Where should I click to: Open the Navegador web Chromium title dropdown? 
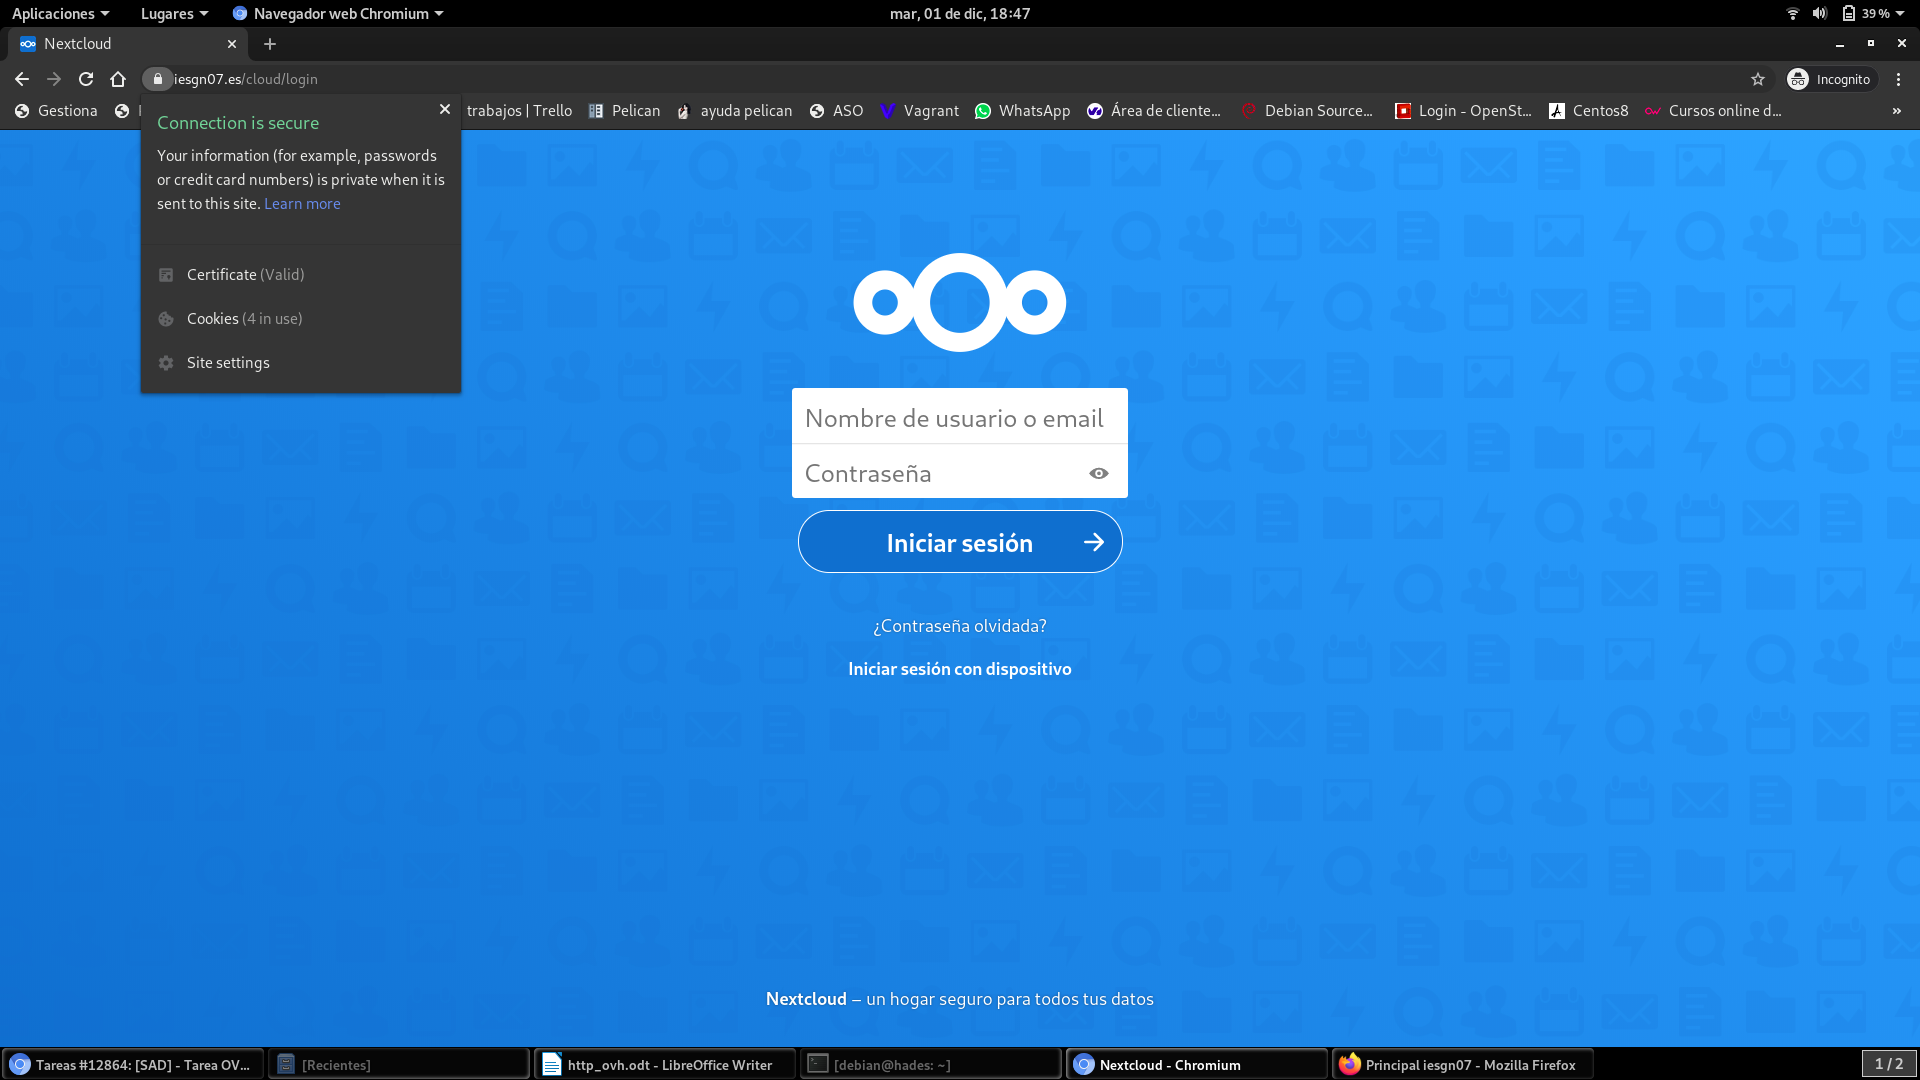pos(338,13)
